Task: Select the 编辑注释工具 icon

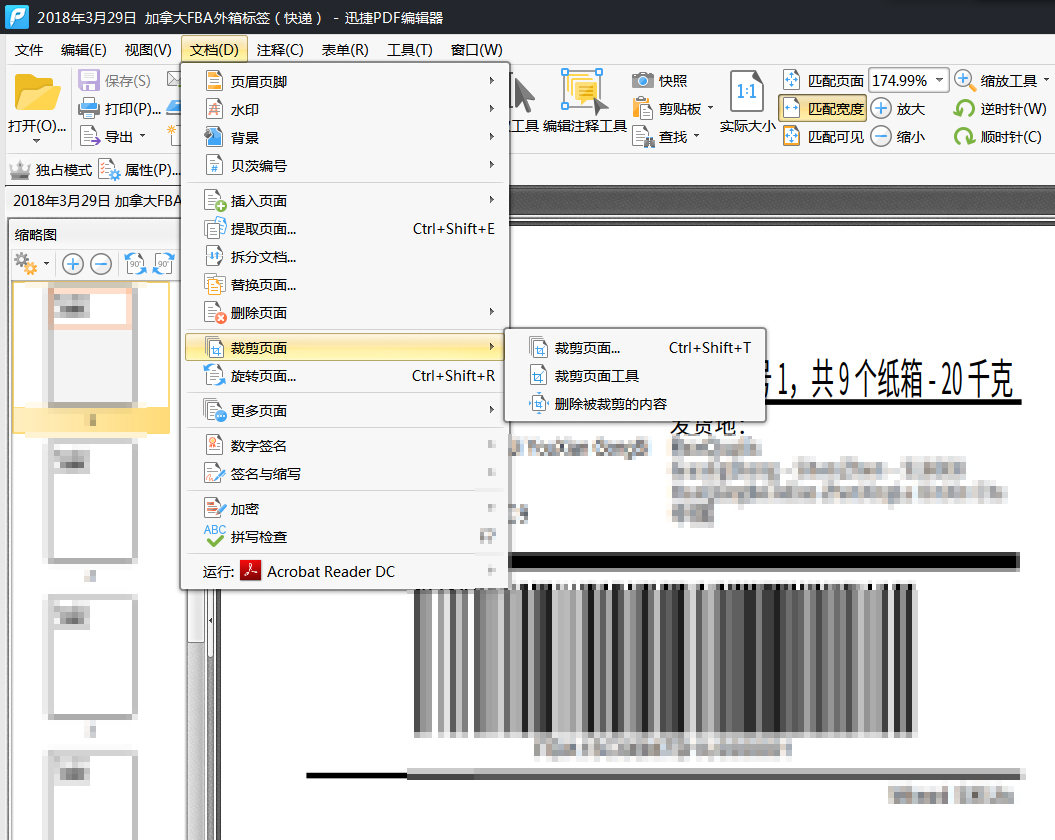Action: [x=584, y=92]
